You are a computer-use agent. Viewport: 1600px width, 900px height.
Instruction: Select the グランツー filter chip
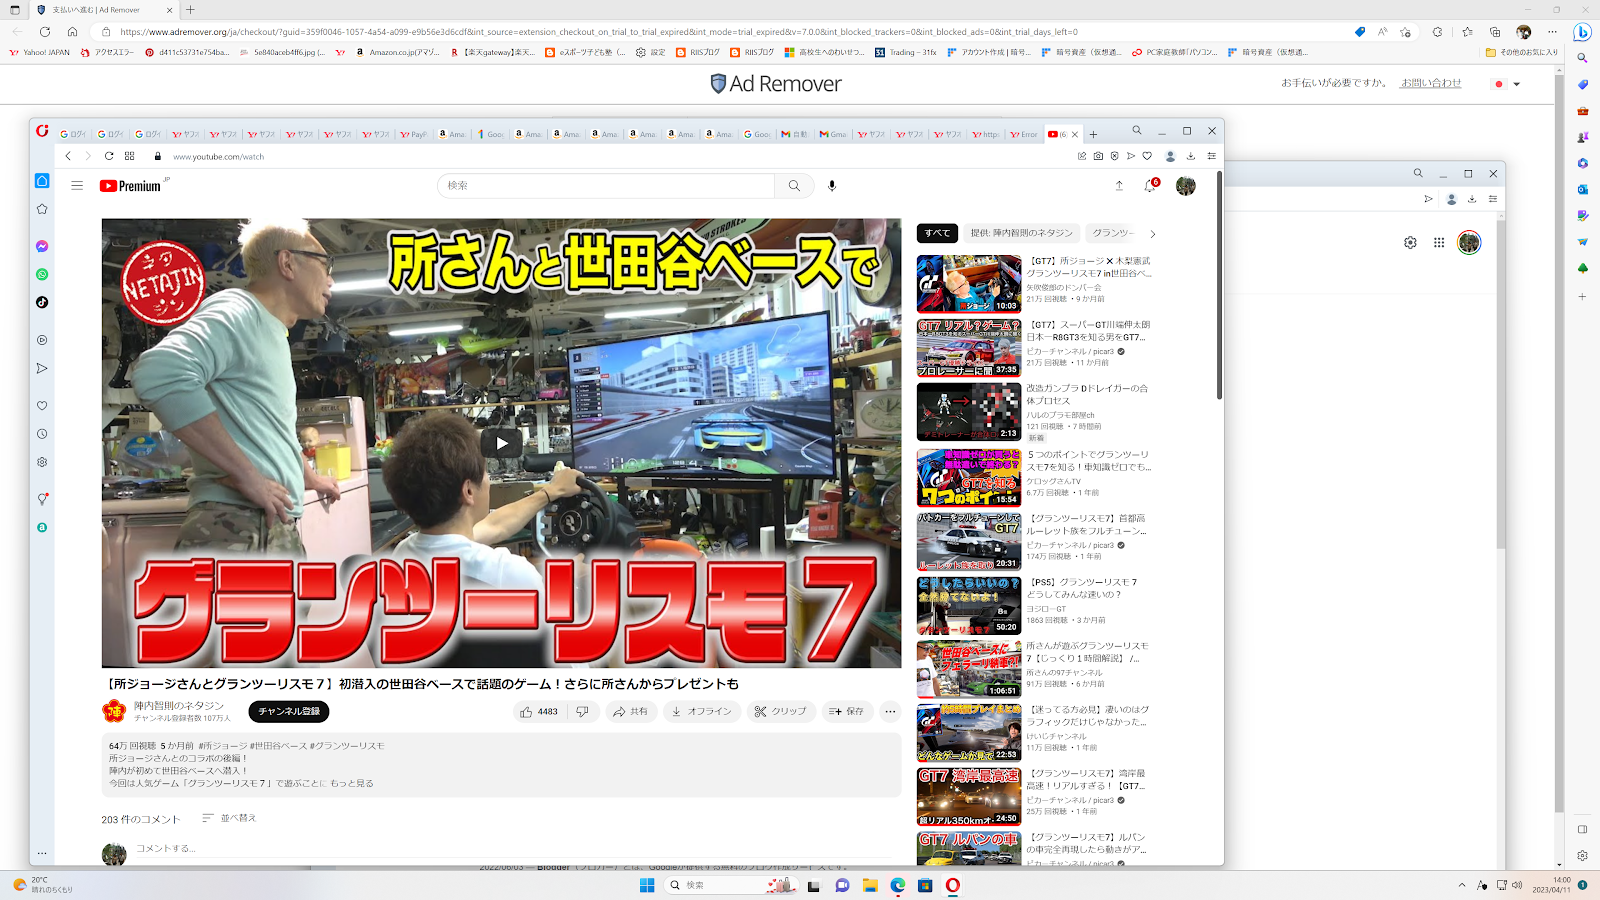click(1112, 233)
